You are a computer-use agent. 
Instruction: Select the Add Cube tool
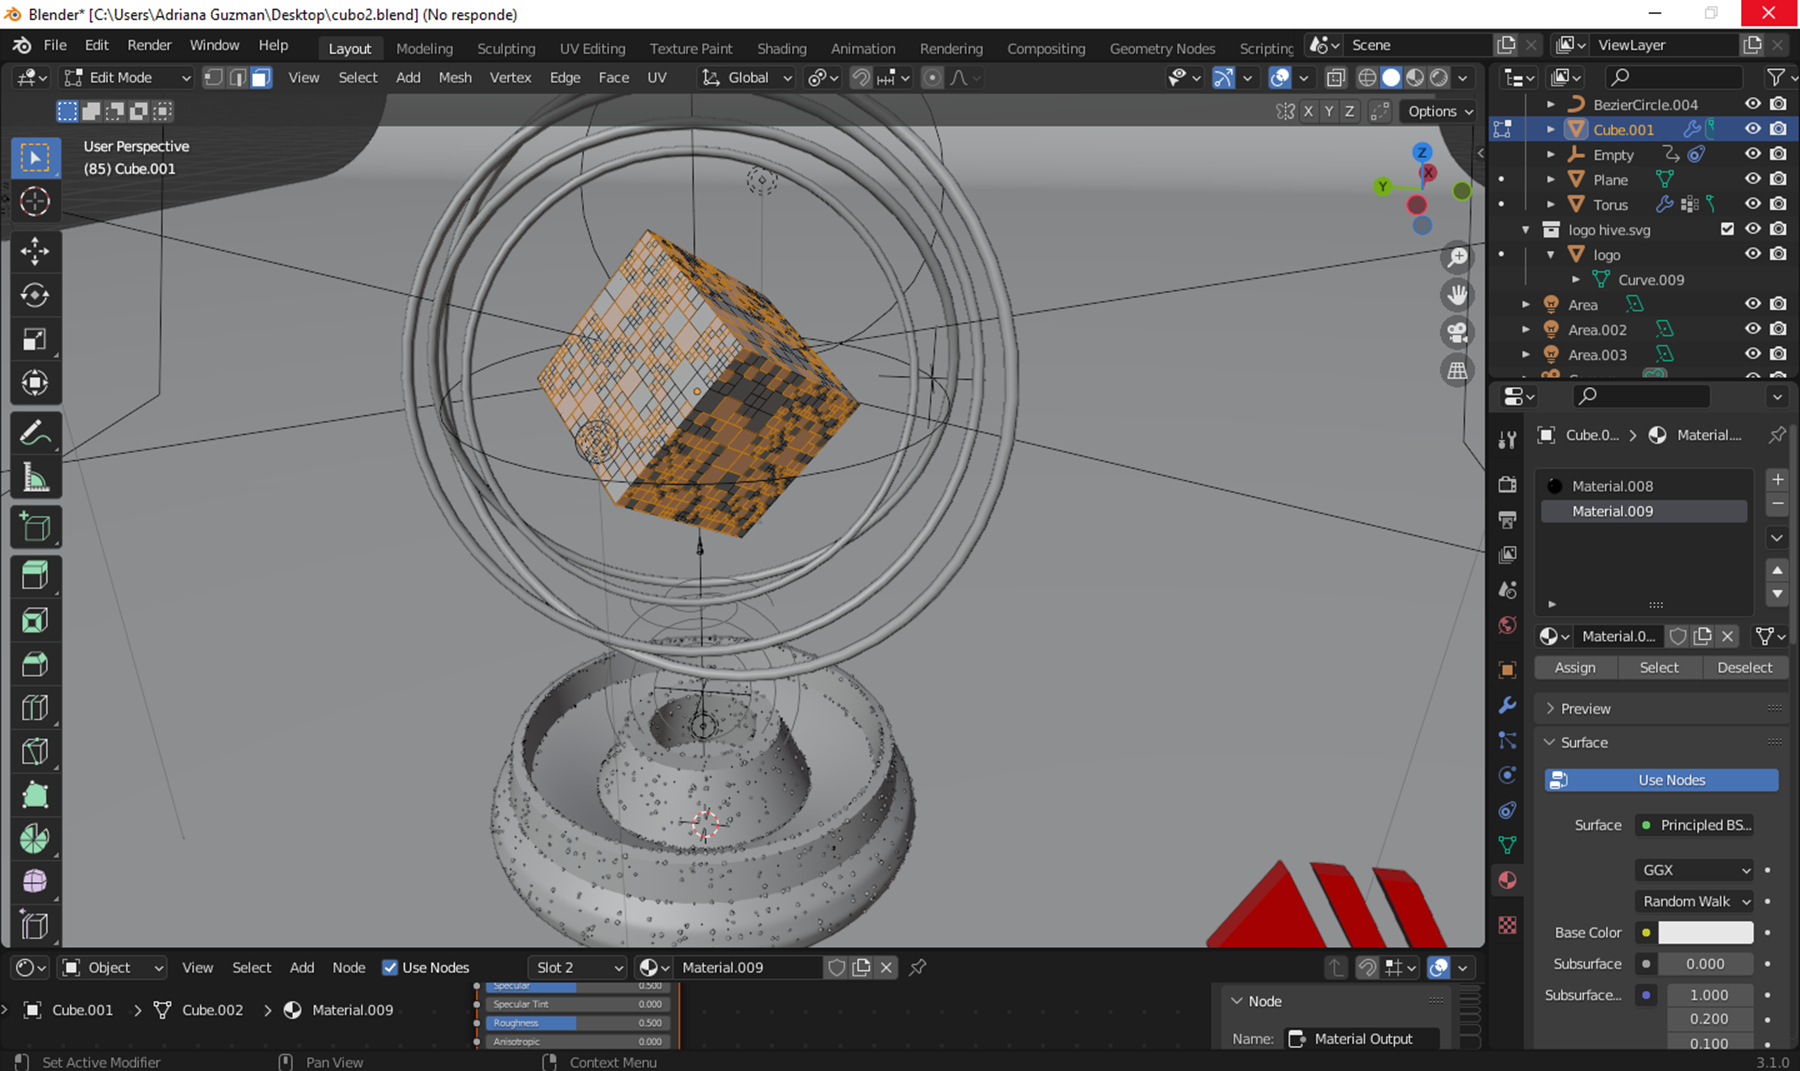[x=35, y=527]
